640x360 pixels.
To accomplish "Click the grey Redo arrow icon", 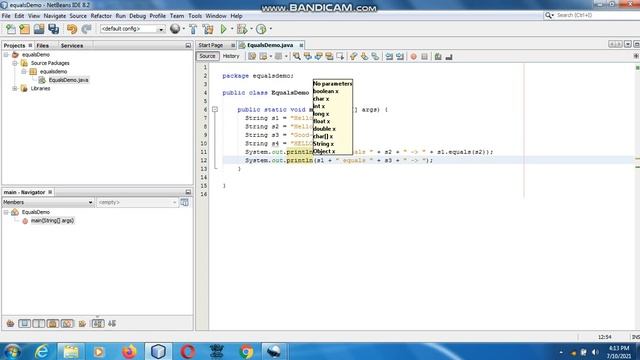I will [x=86, y=29].
